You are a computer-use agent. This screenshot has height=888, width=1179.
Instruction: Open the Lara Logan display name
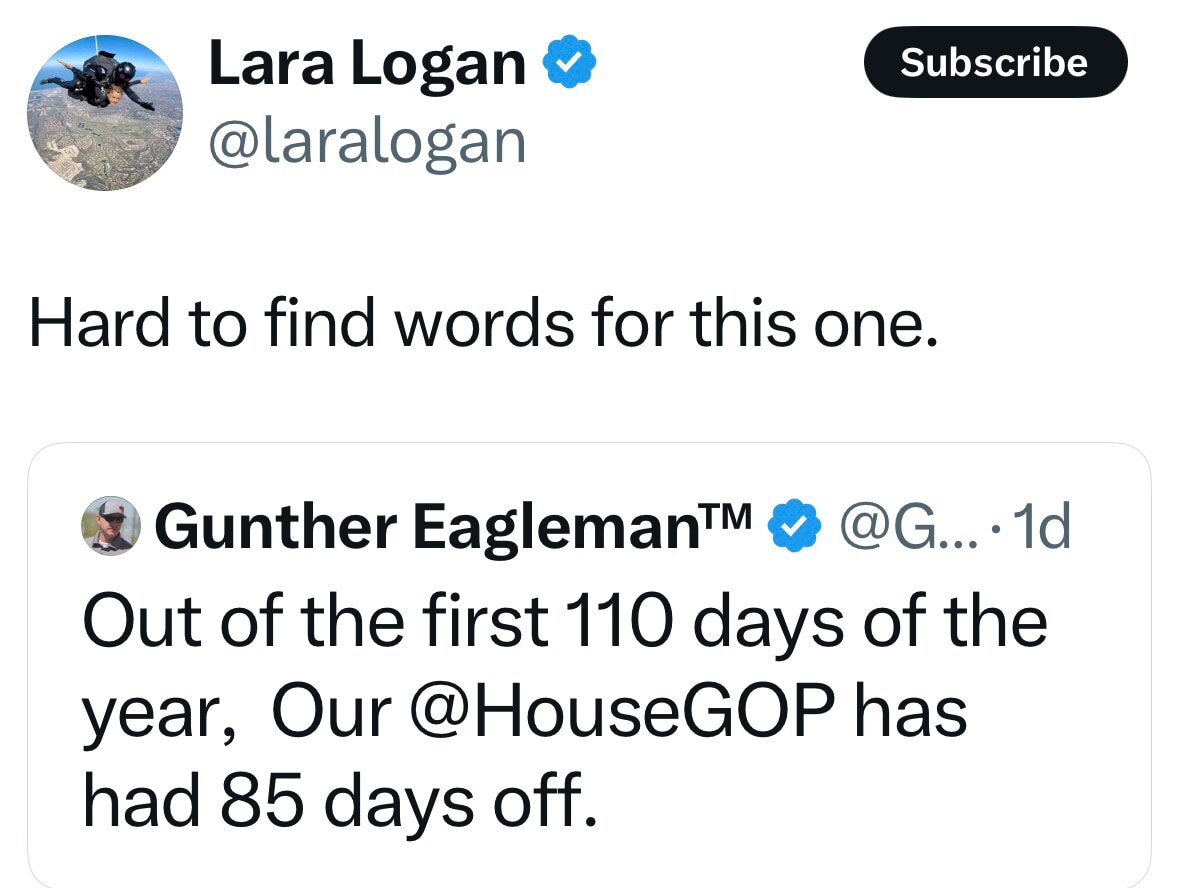366,65
